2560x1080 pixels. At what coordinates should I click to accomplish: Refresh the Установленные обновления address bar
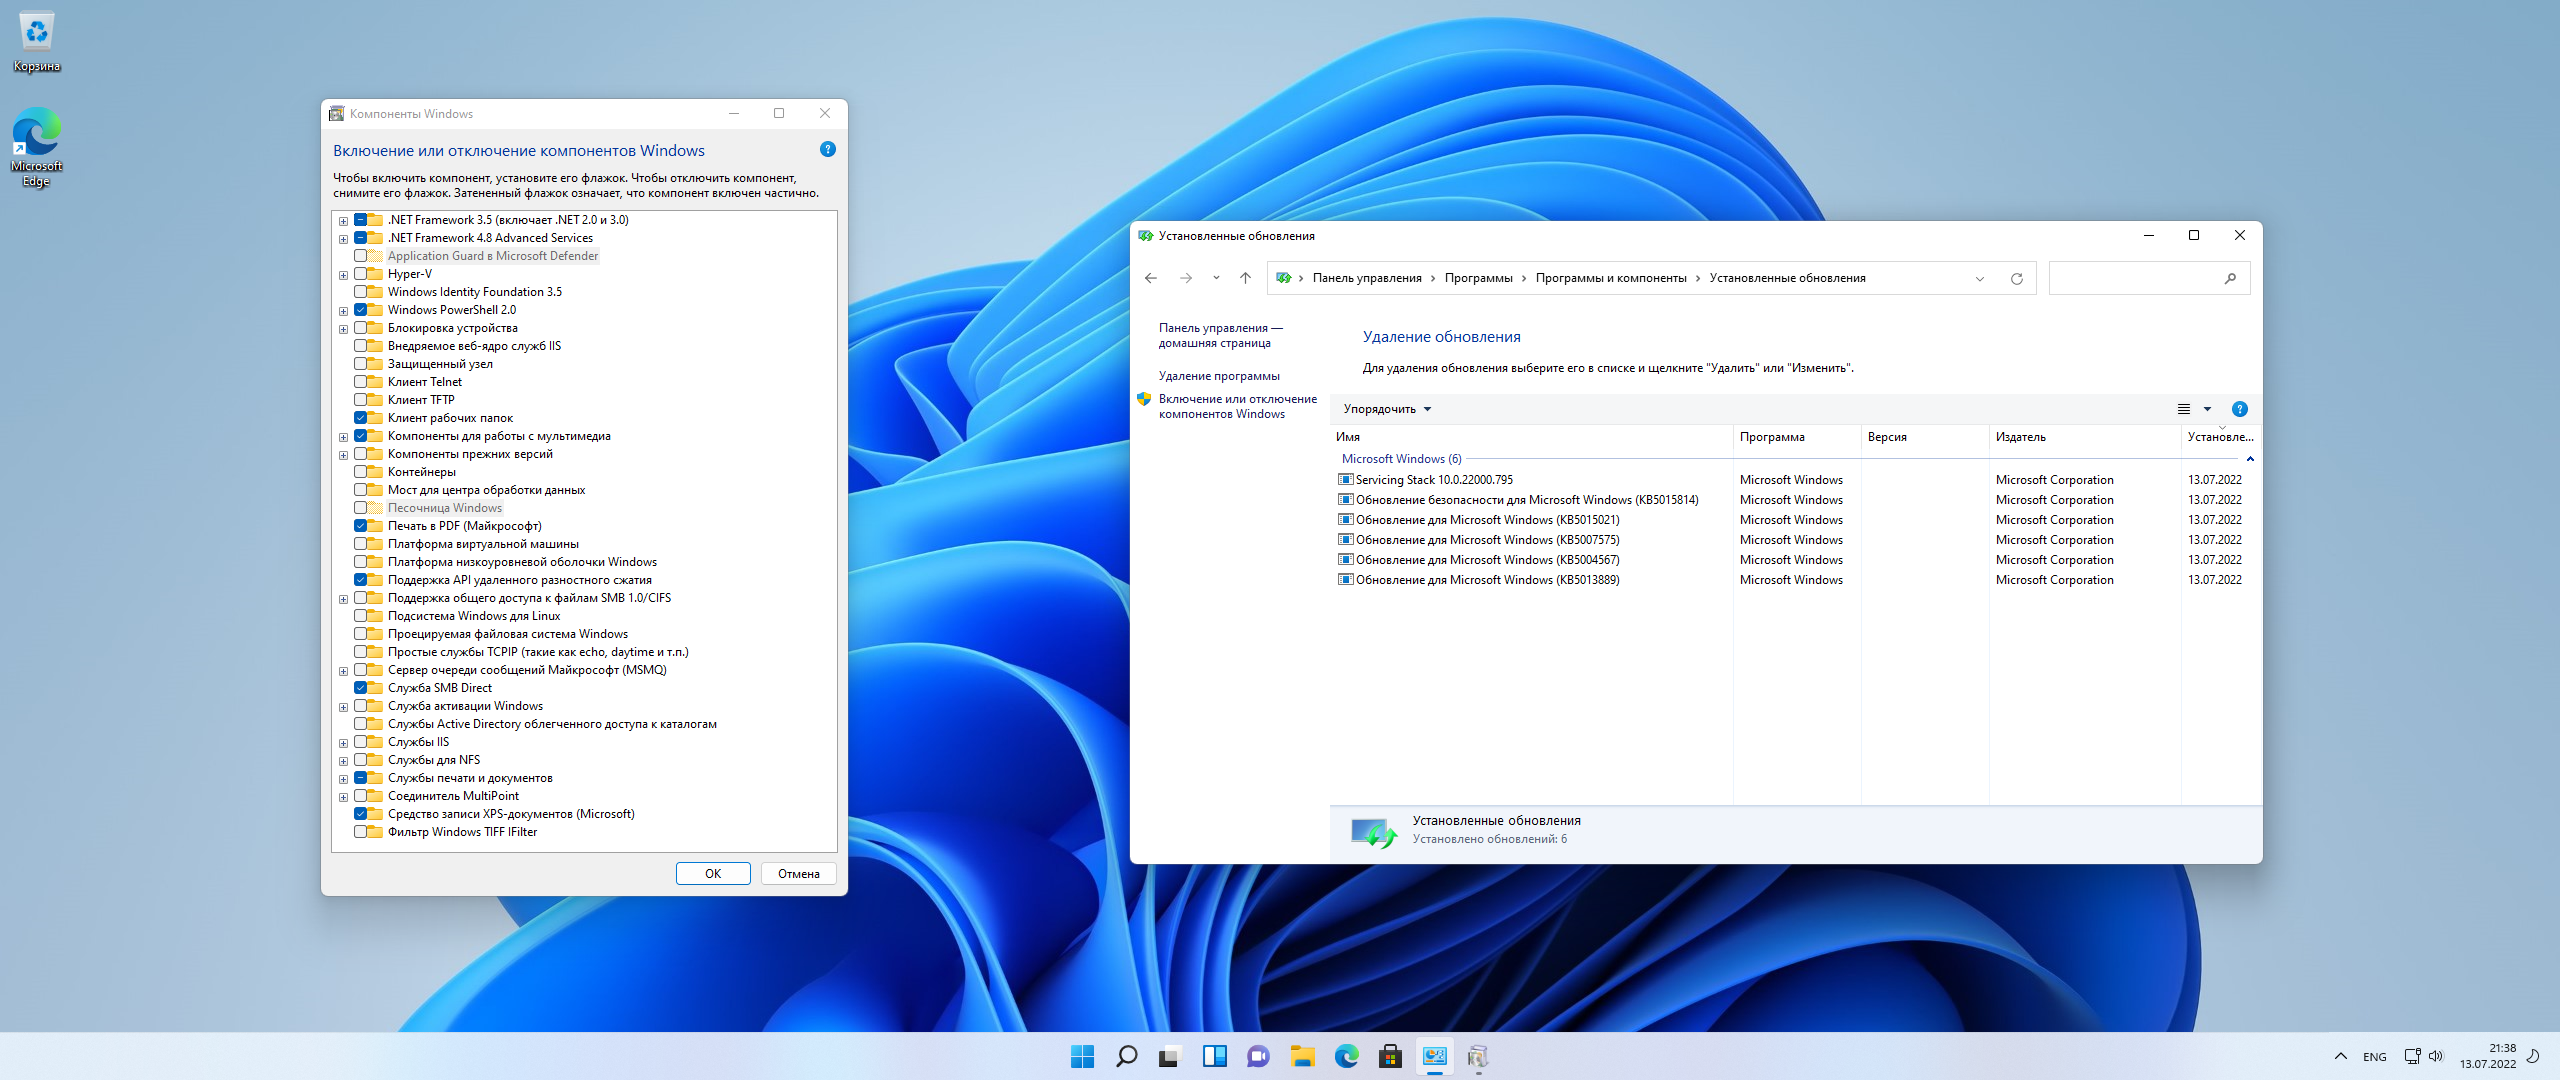[2017, 279]
